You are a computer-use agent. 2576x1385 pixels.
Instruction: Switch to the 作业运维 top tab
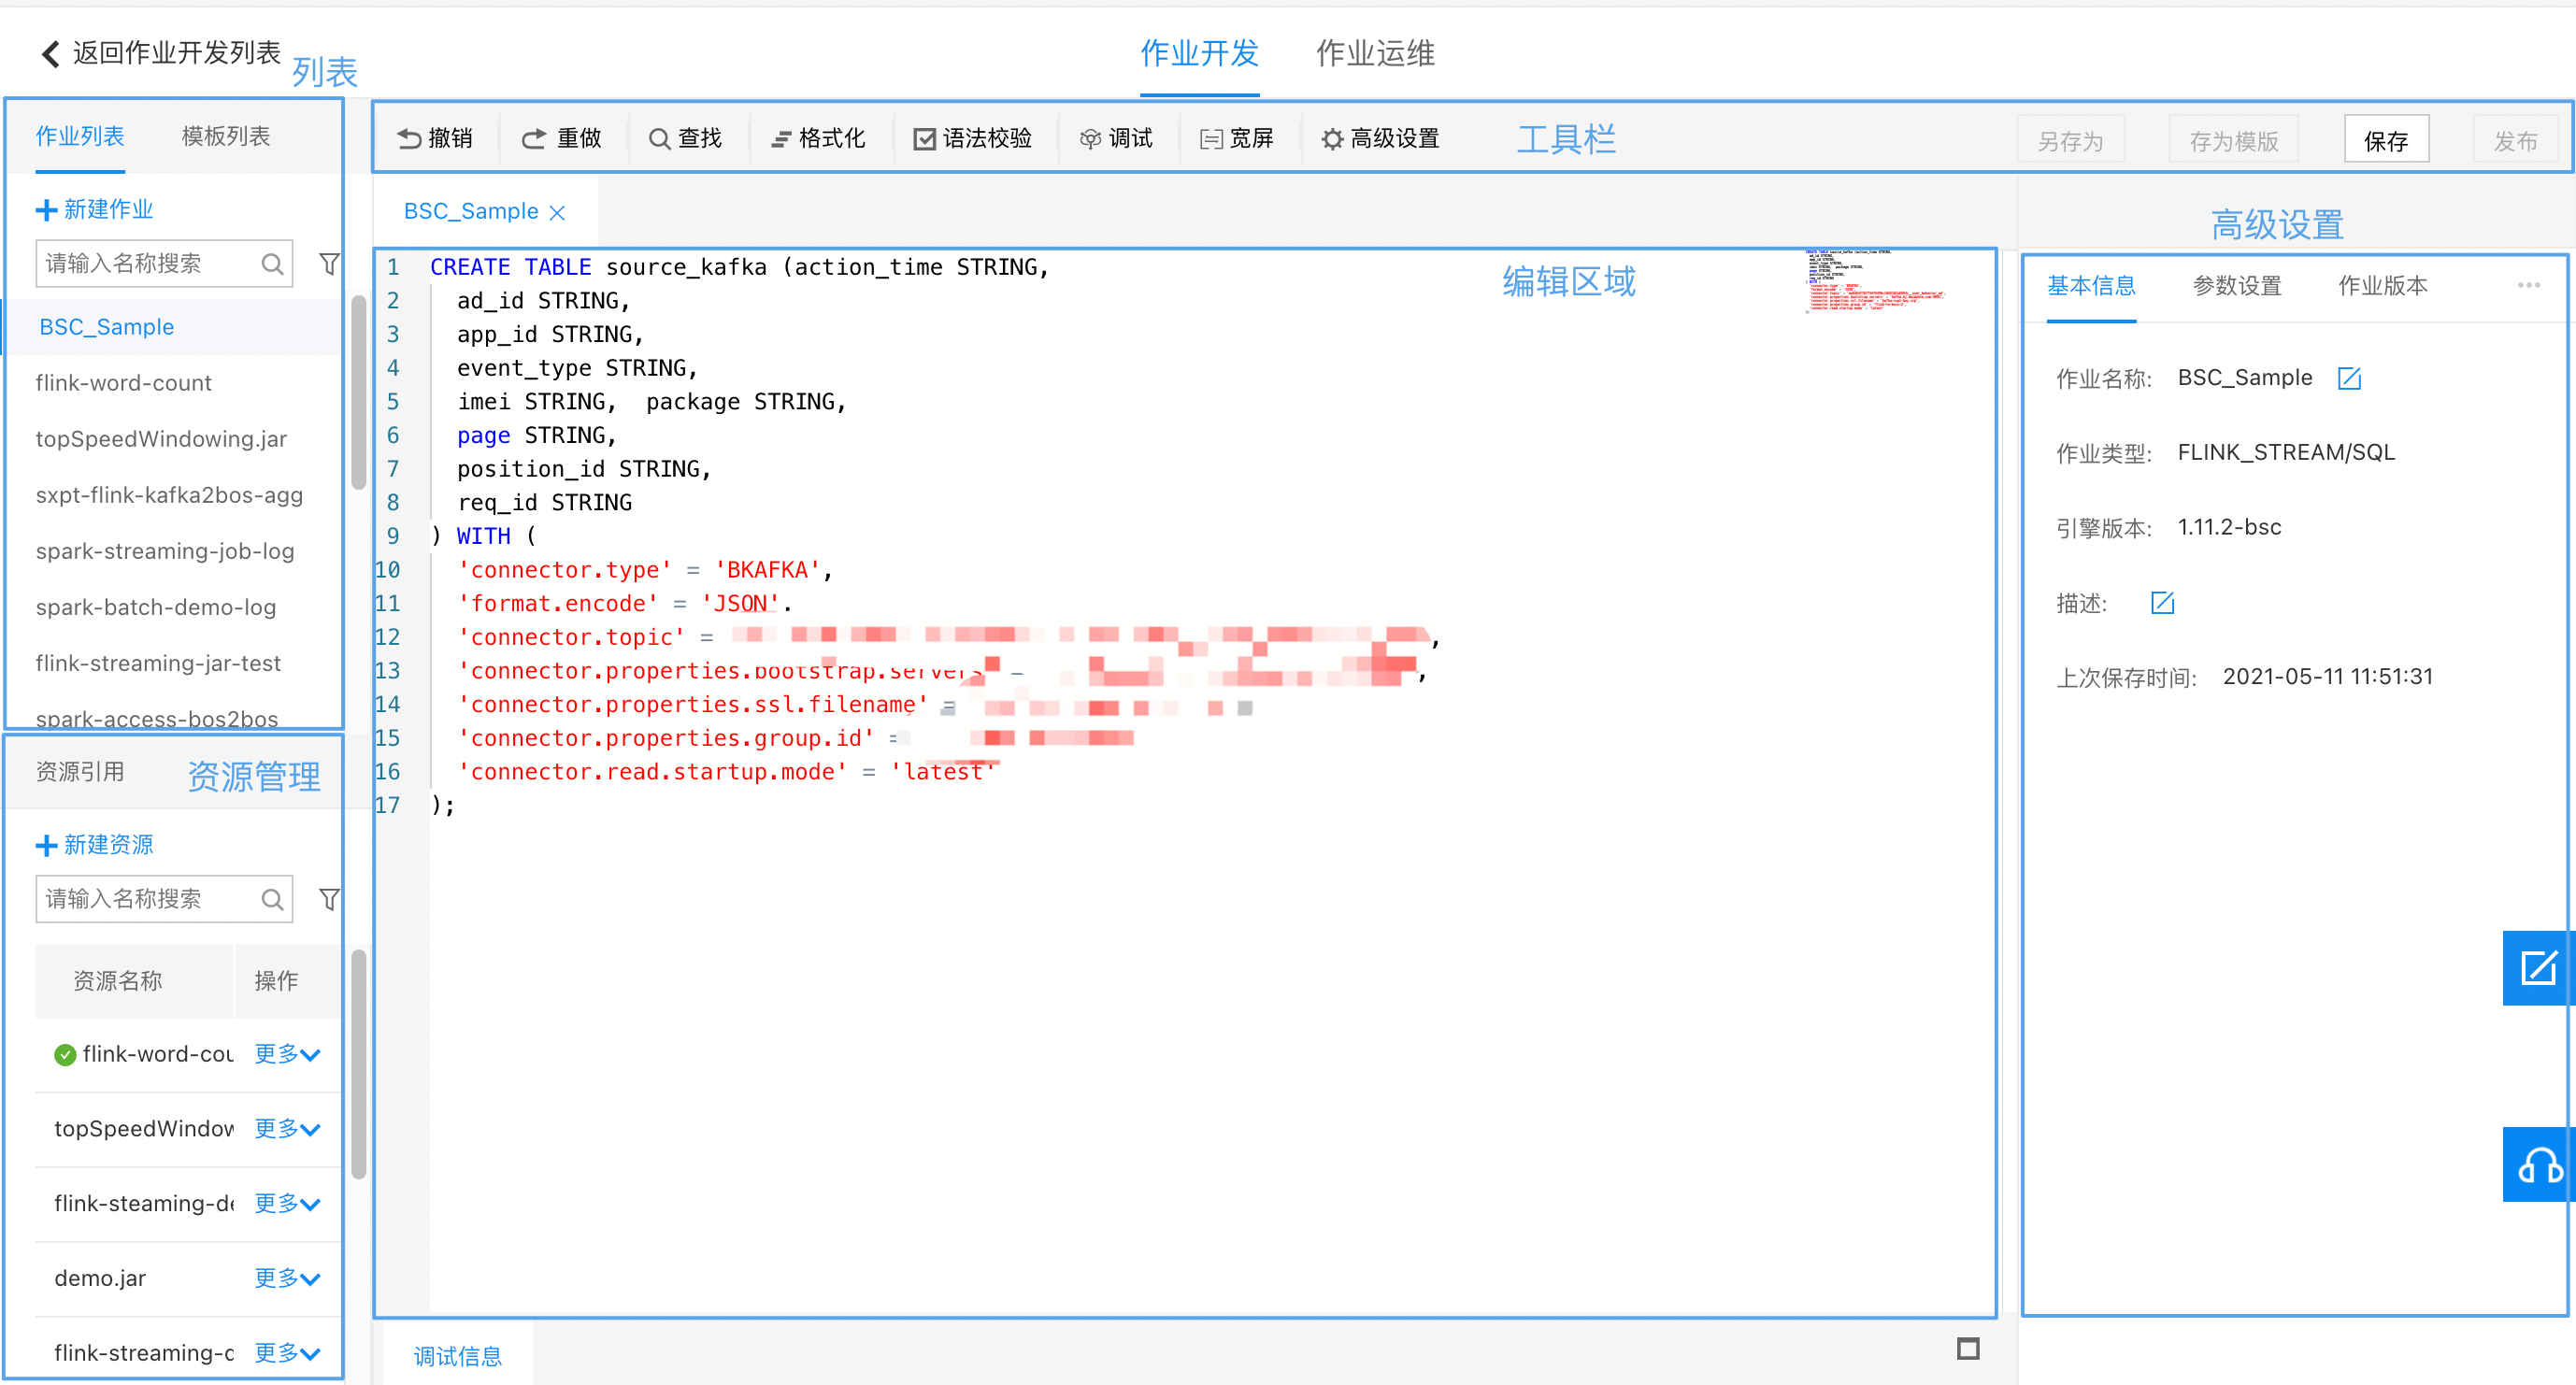pos(1375,54)
